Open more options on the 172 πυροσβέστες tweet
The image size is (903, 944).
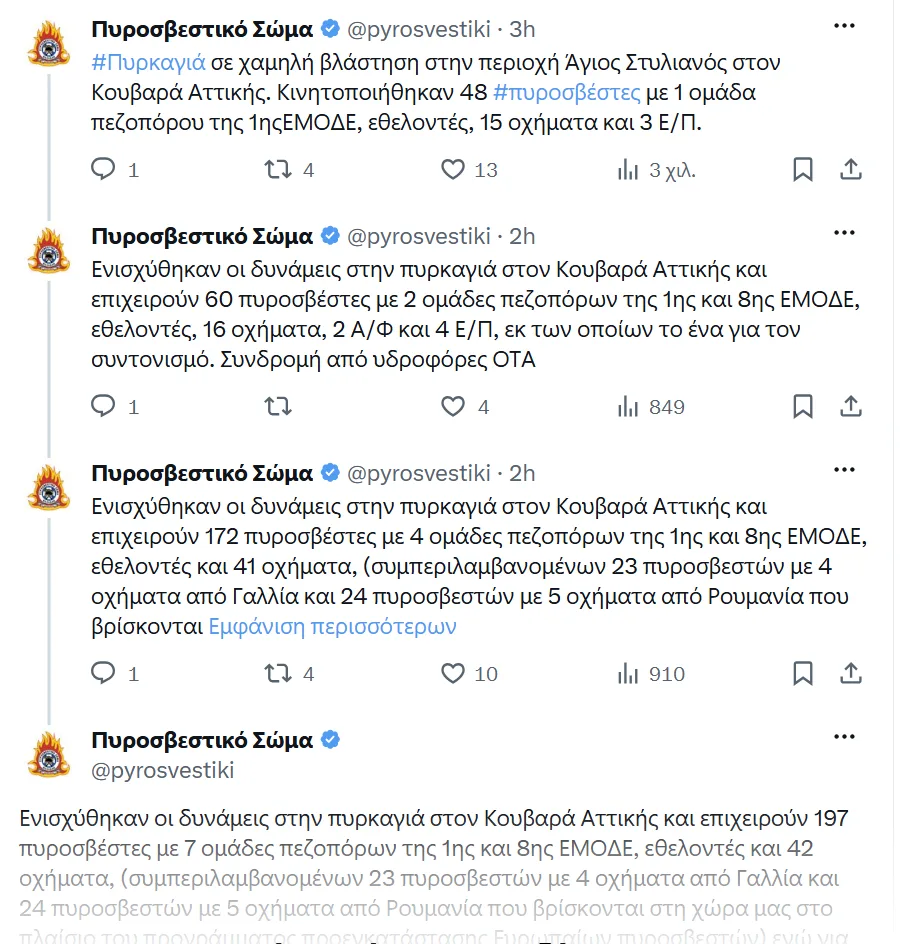pos(844,470)
